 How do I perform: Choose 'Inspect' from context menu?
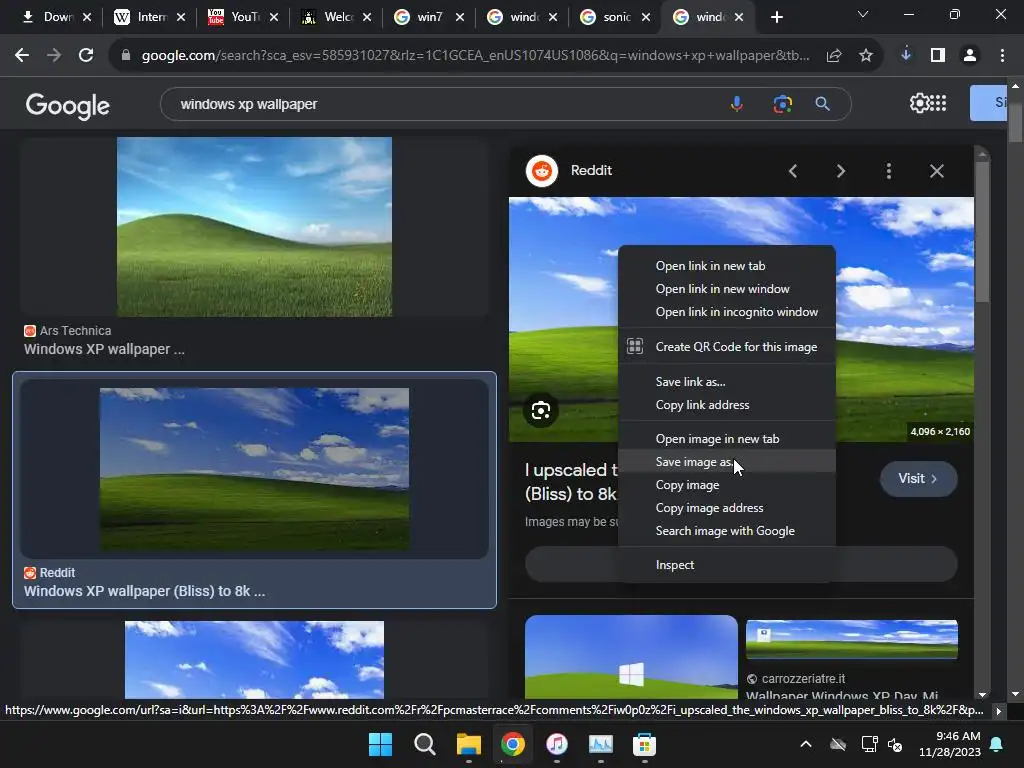click(x=727, y=565)
